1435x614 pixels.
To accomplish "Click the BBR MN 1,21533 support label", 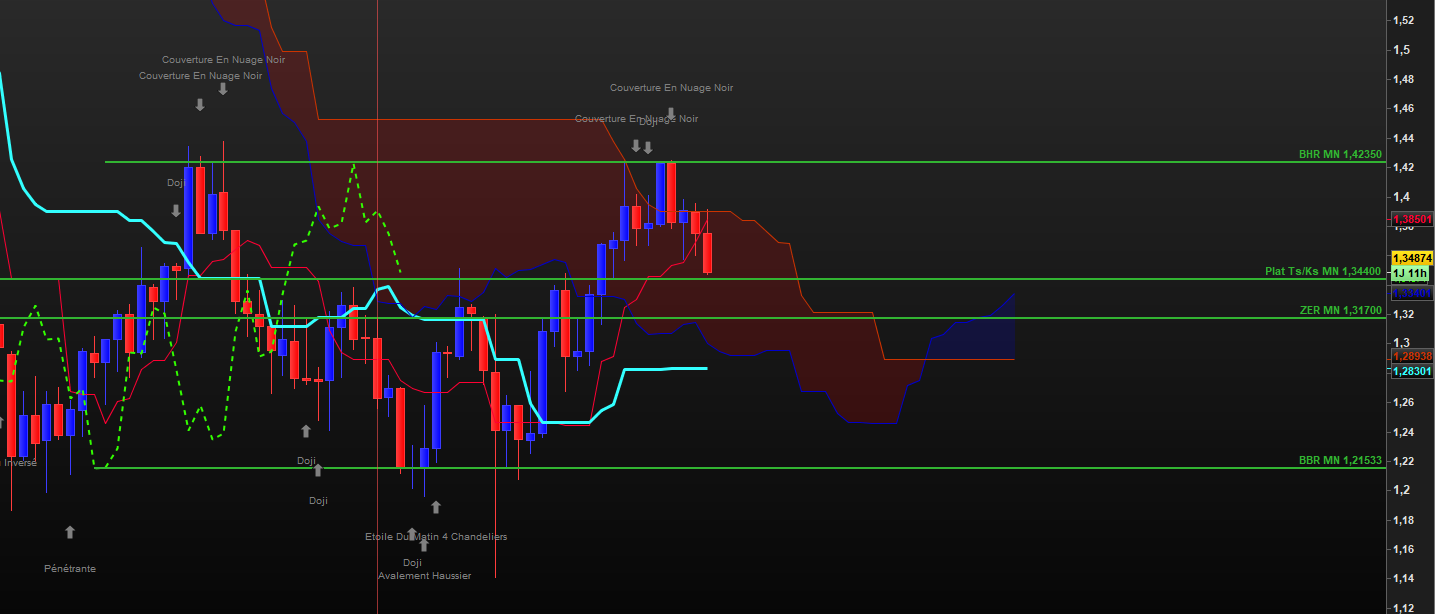I will pos(1340,461).
